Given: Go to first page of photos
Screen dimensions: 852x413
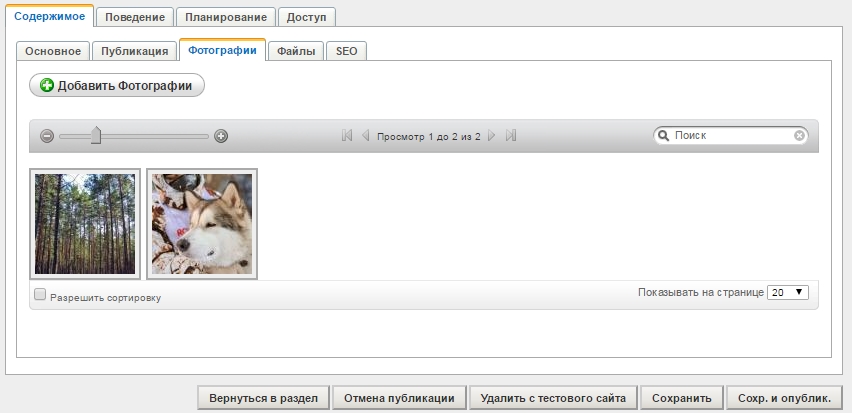Looking at the screenshot, I should pos(347,135).
